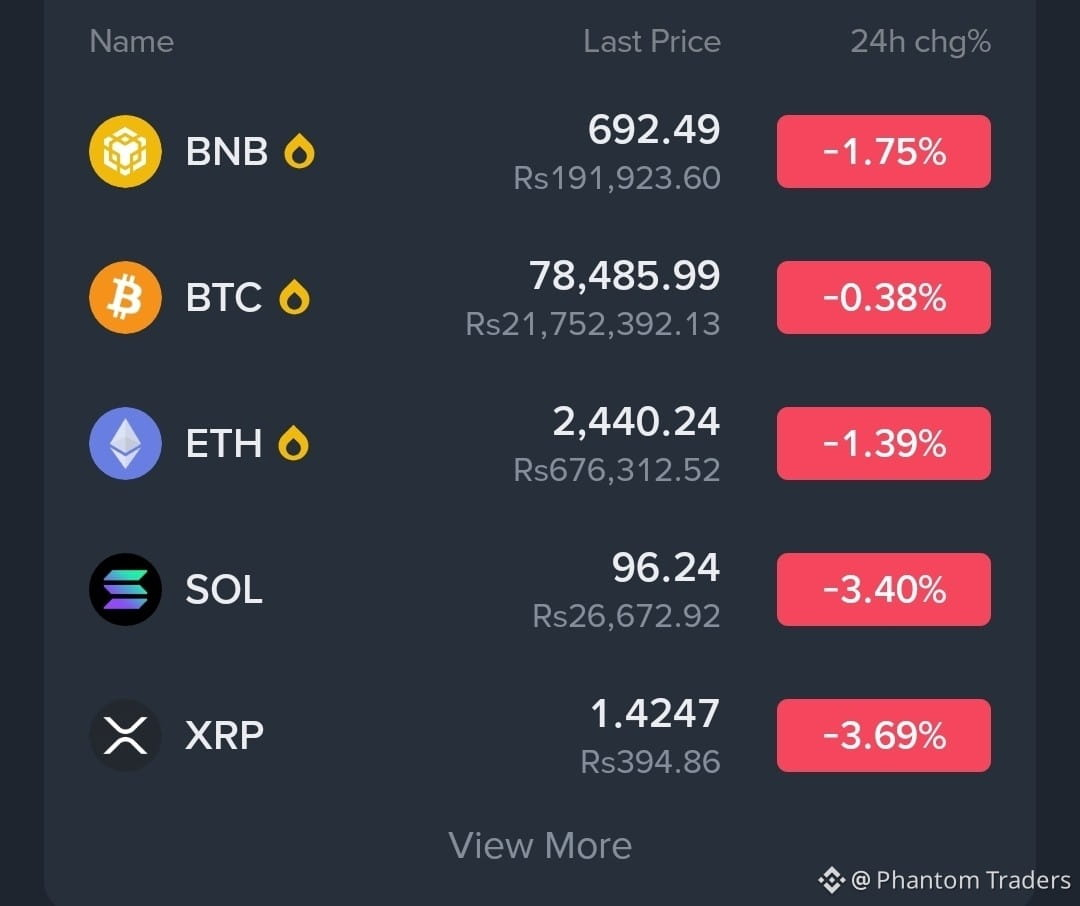1080x906 pixels.
Task: Open View More link
Action: point(540,845)
